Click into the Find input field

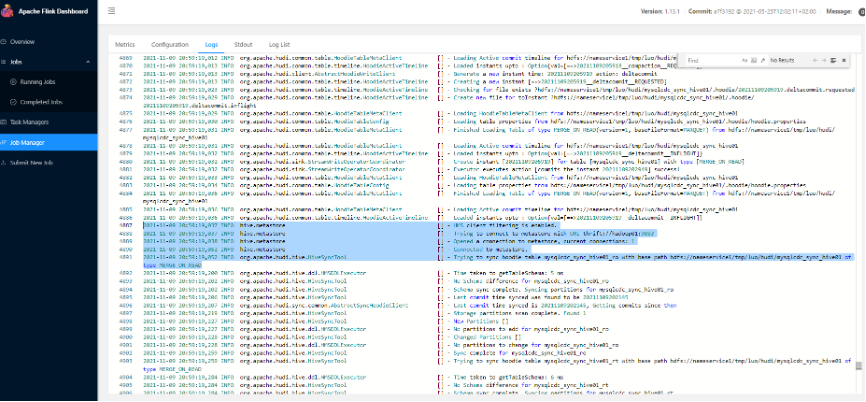tap(714, 60)
